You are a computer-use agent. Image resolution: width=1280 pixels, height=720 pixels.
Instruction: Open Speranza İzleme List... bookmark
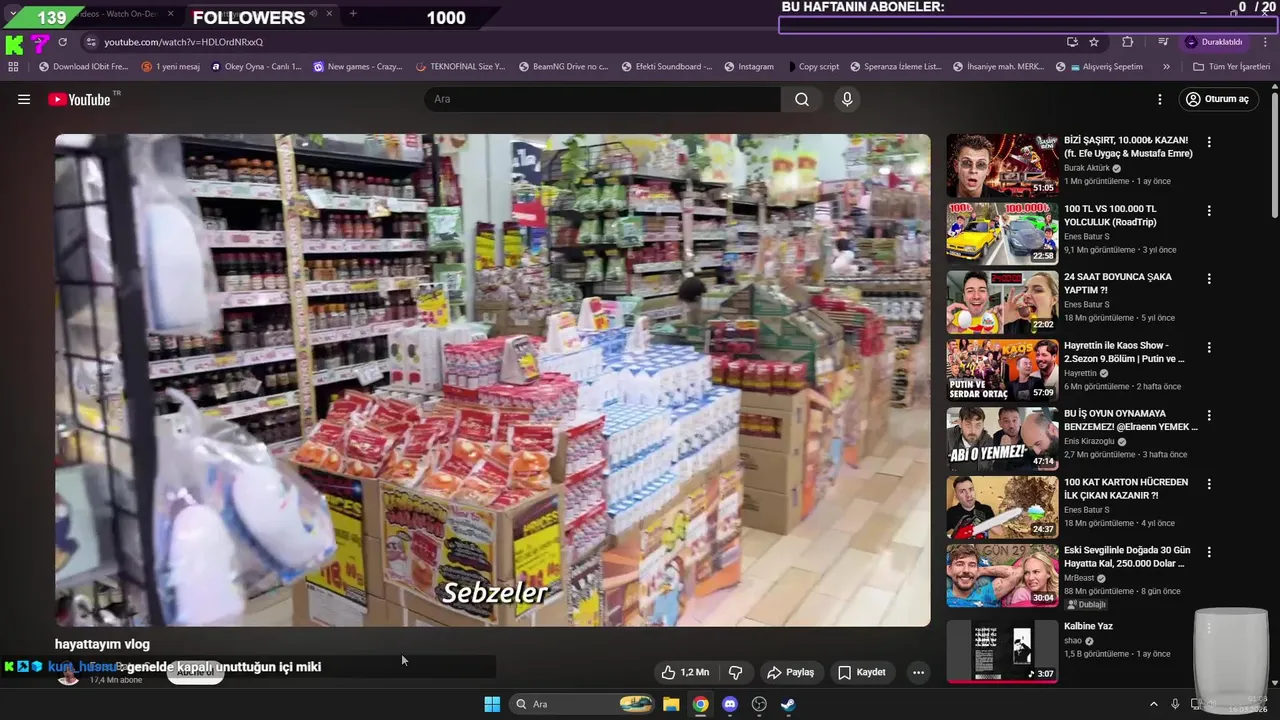pos(896,67)
